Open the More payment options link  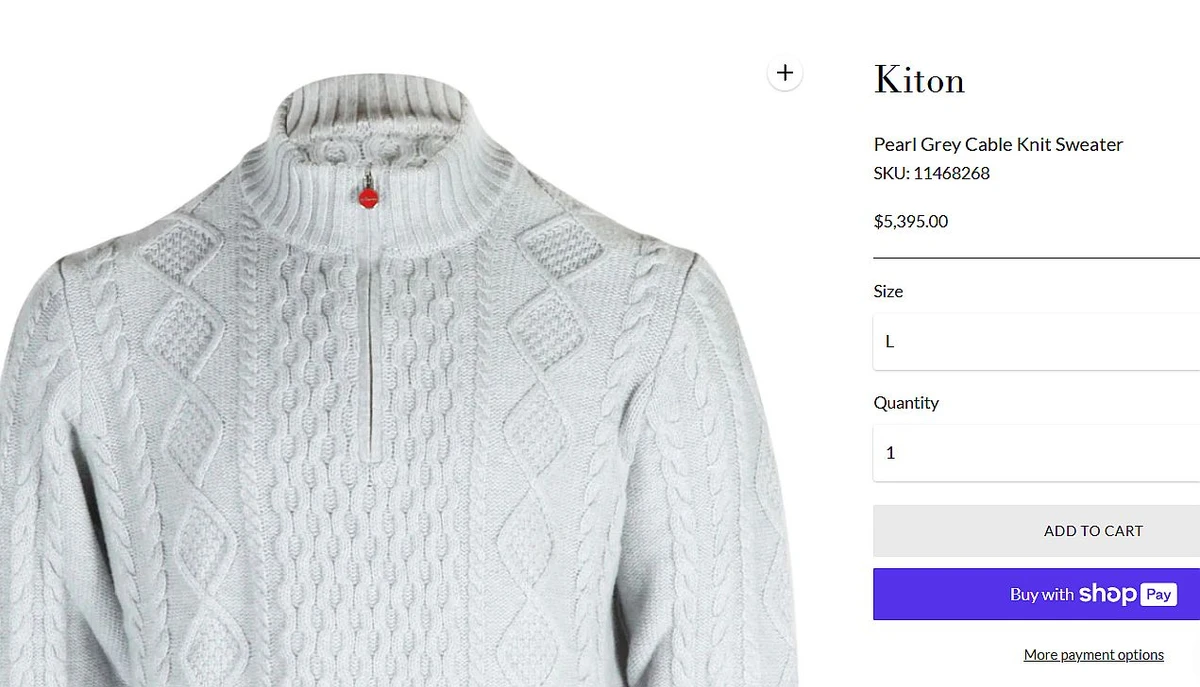1093,654
